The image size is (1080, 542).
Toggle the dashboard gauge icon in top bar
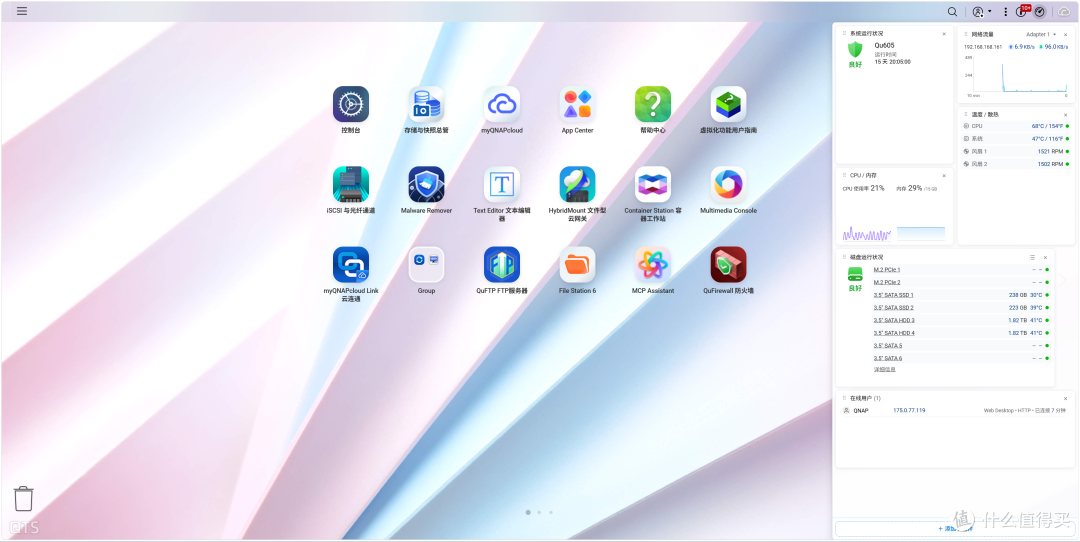click(x=1040, y=12)
